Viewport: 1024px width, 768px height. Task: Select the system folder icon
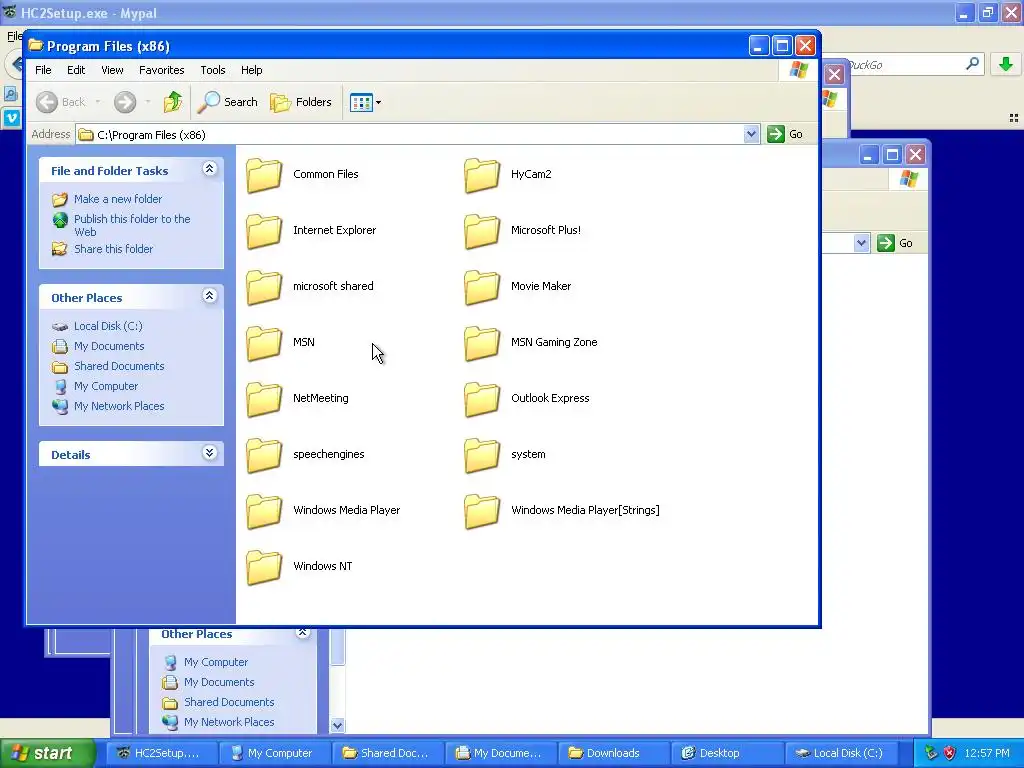coord(482,455)
